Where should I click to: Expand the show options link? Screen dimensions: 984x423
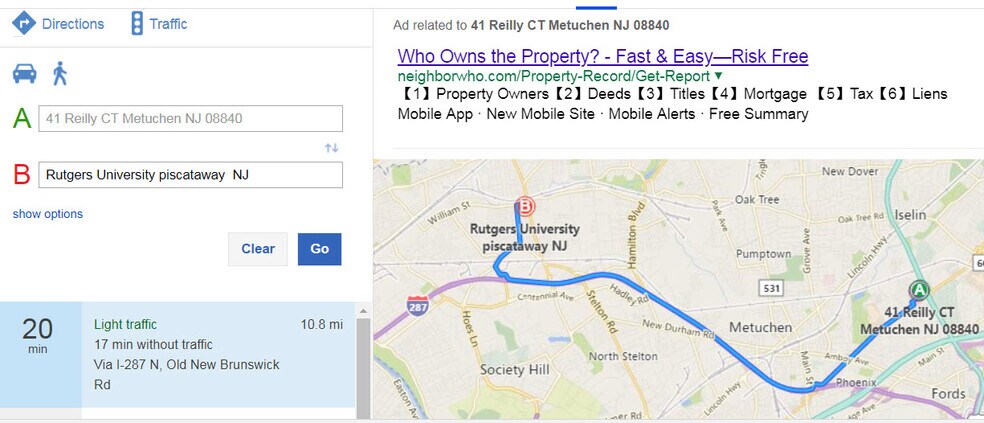click(x=48, y=214)
